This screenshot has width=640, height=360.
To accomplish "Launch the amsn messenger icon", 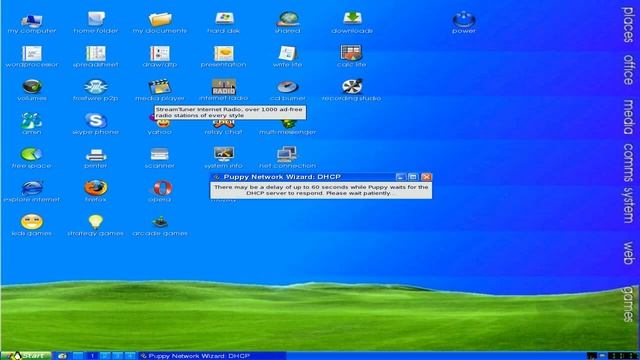I will point(31,121).
